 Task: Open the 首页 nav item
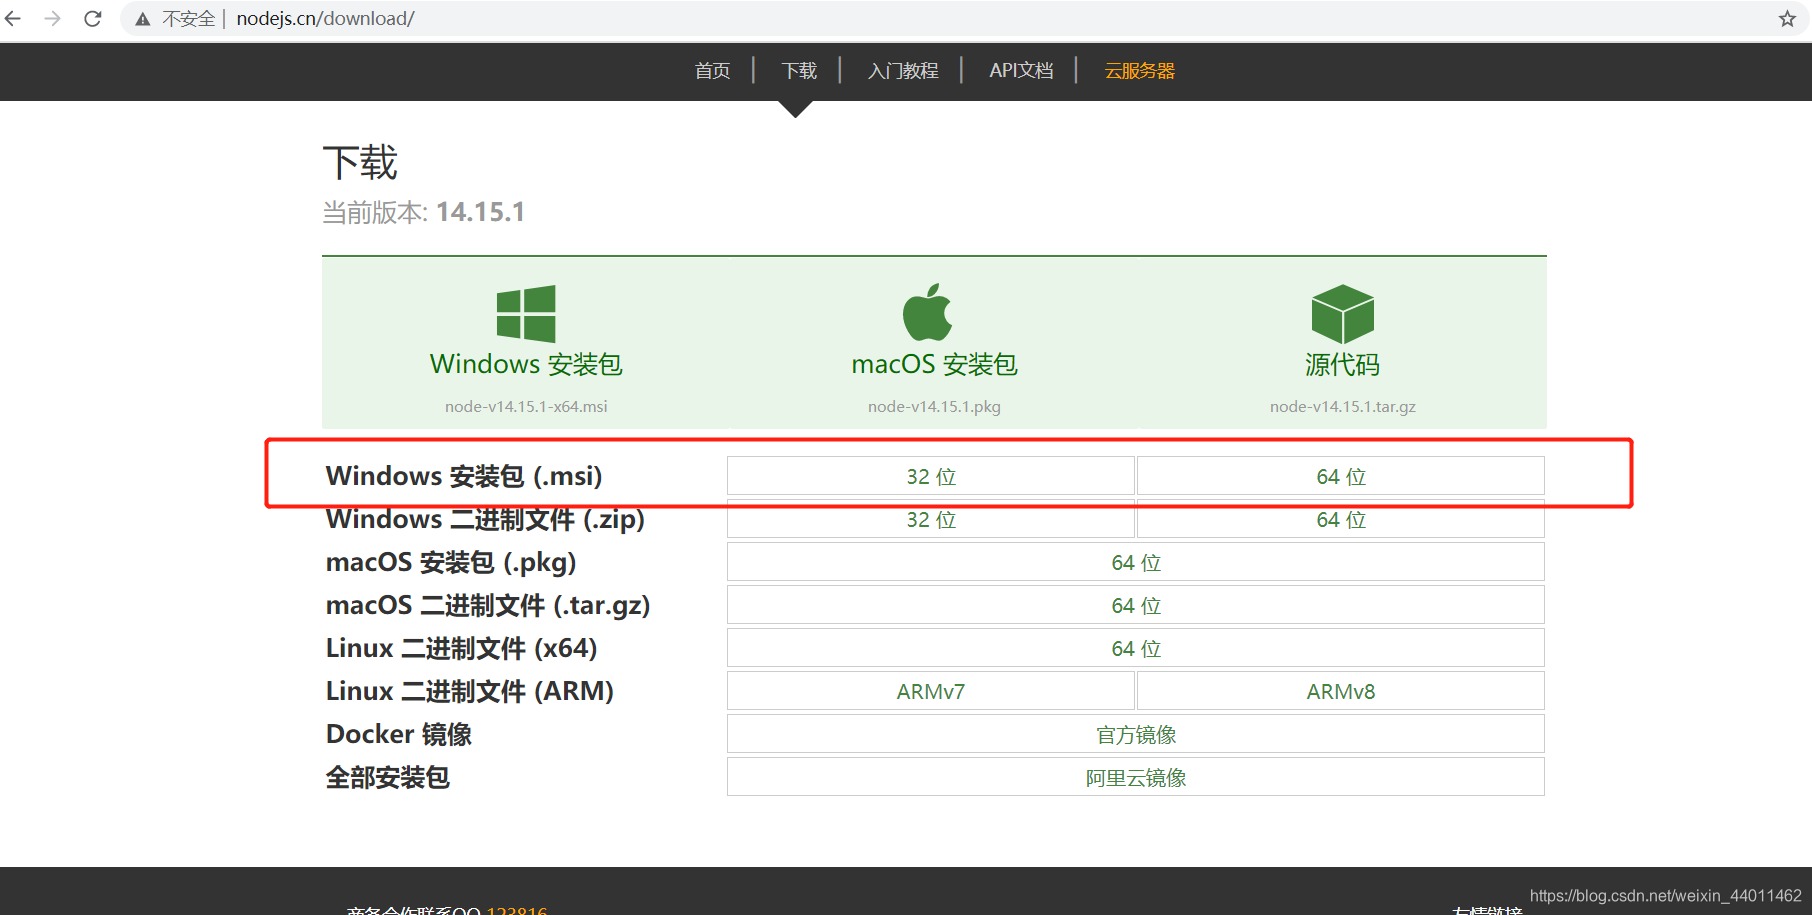point(712,71)
